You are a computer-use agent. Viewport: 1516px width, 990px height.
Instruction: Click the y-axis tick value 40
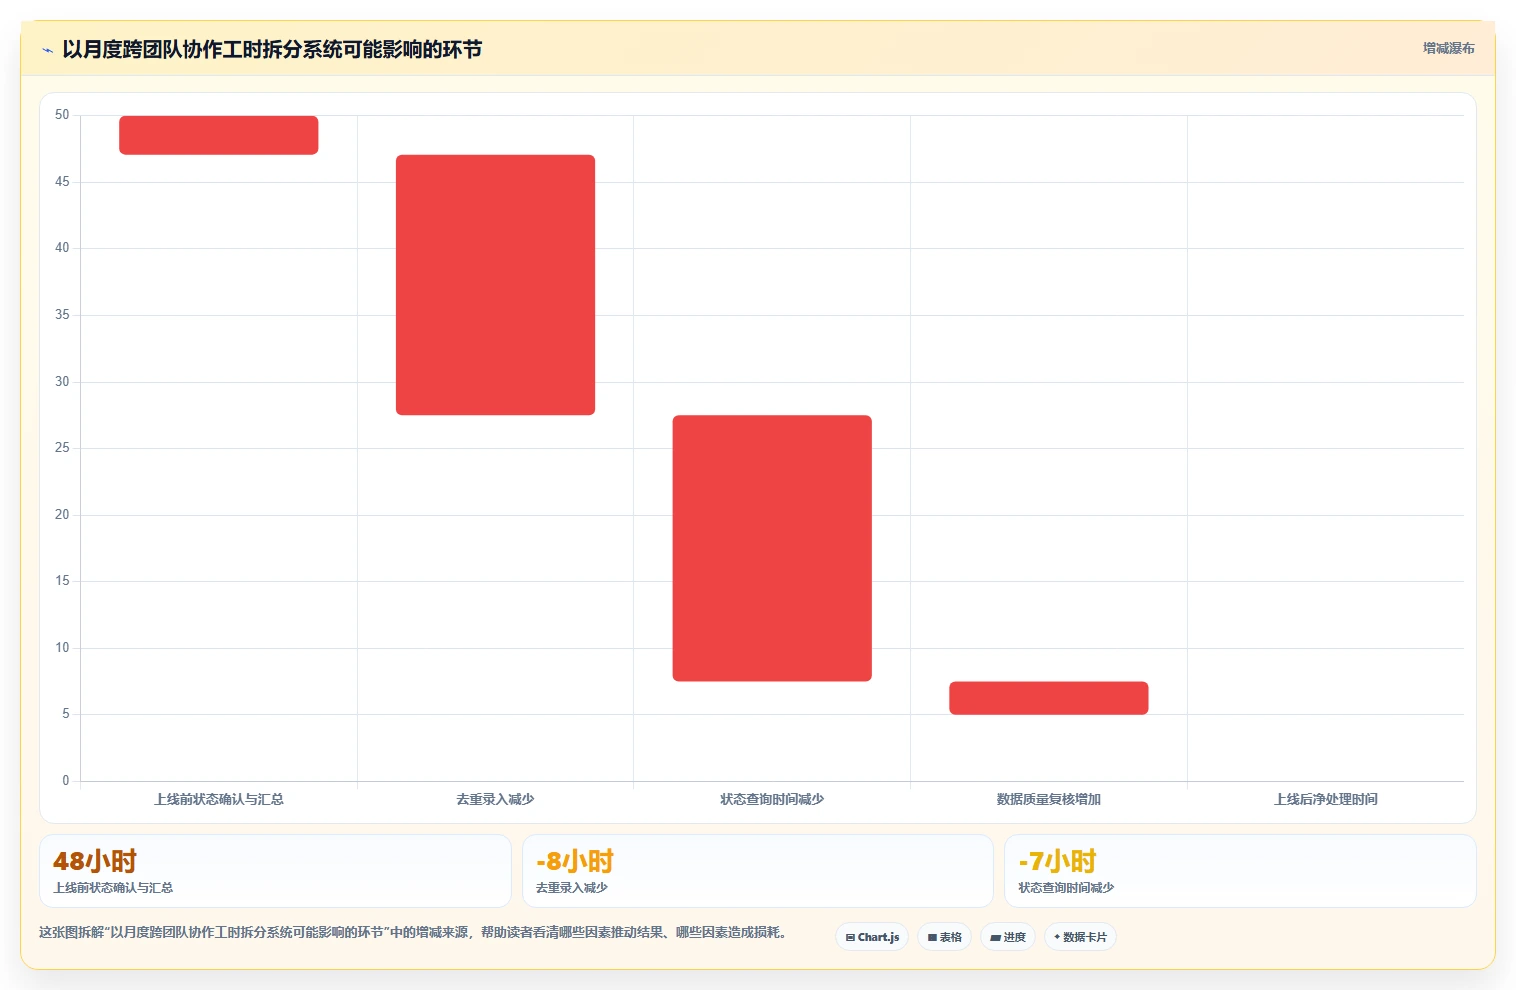pyautogui.click(x=62, y=248)
